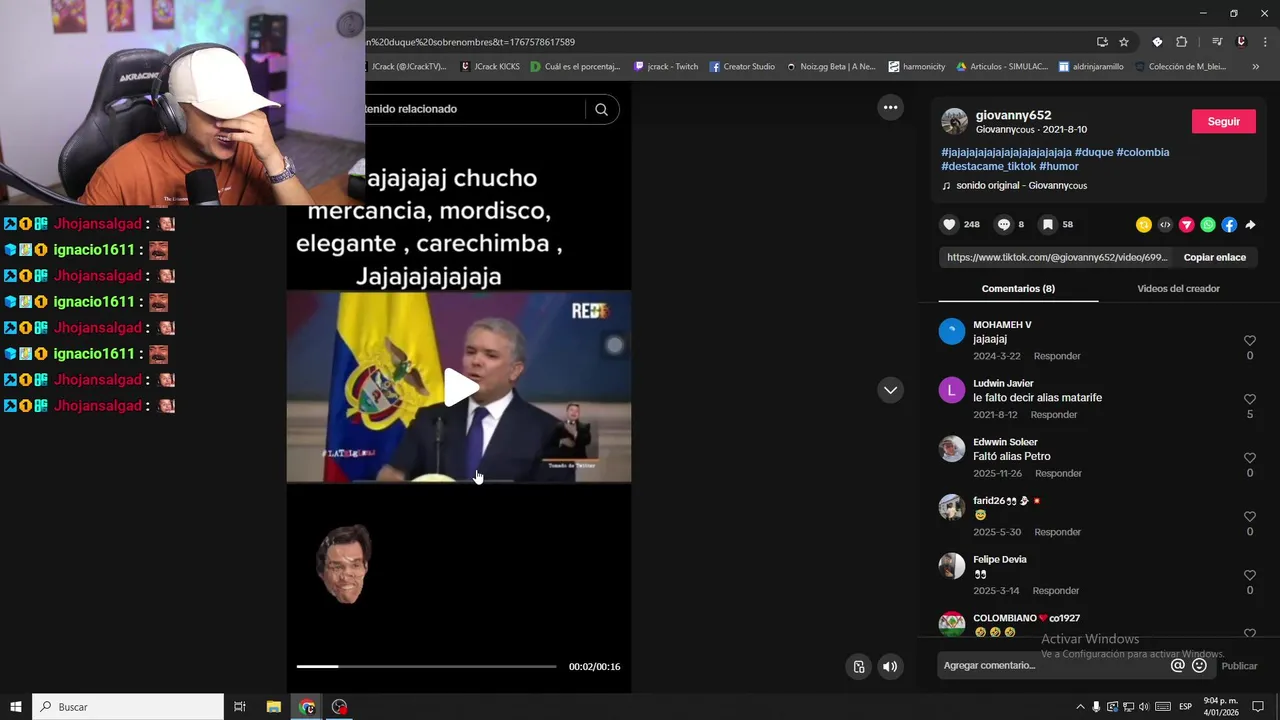Open the Chrome profile avatar

point(1241,42)
